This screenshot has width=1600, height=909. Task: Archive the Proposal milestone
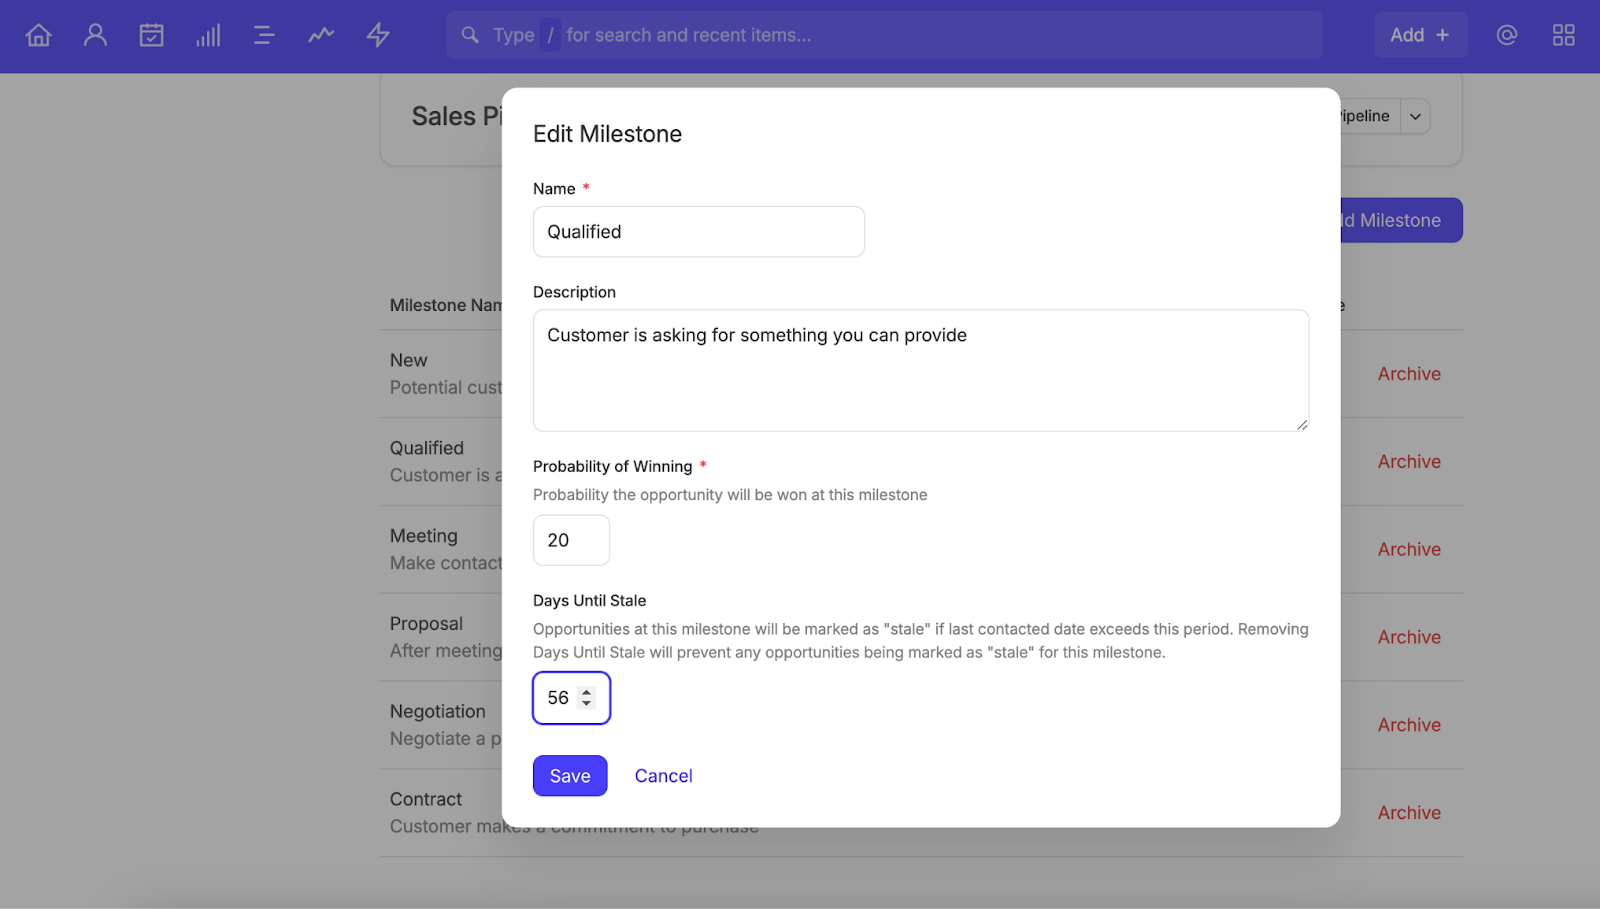(1409, 637)
